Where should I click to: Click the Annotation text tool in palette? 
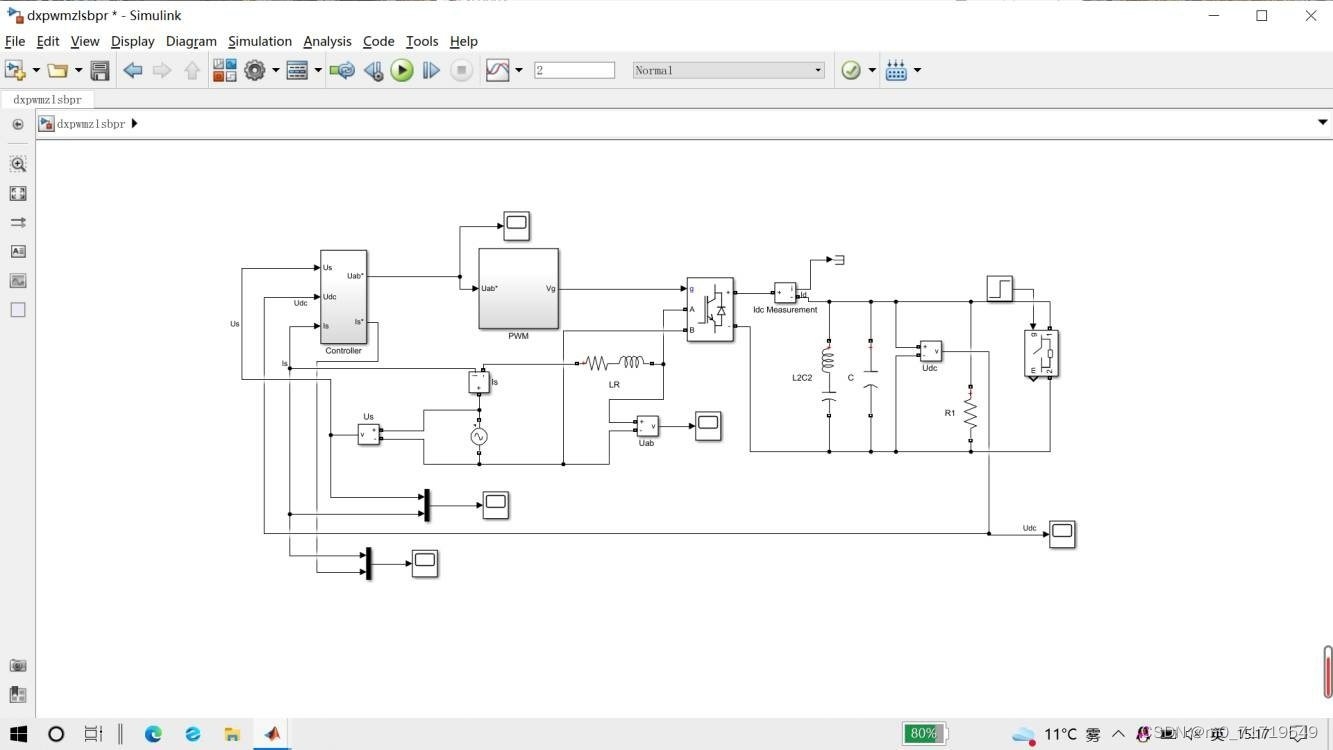point(18,251)
